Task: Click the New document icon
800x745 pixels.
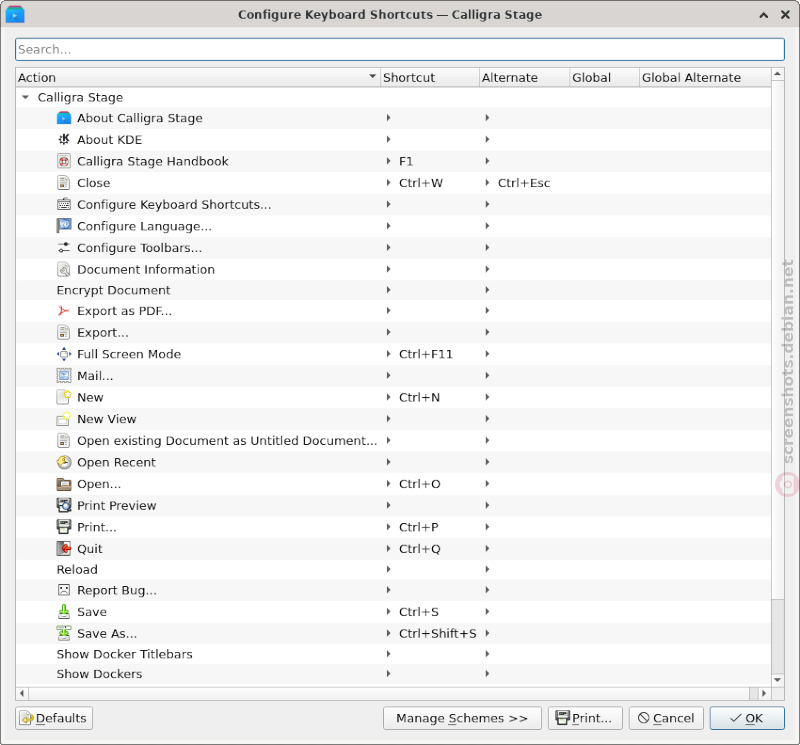Action: 64,397
